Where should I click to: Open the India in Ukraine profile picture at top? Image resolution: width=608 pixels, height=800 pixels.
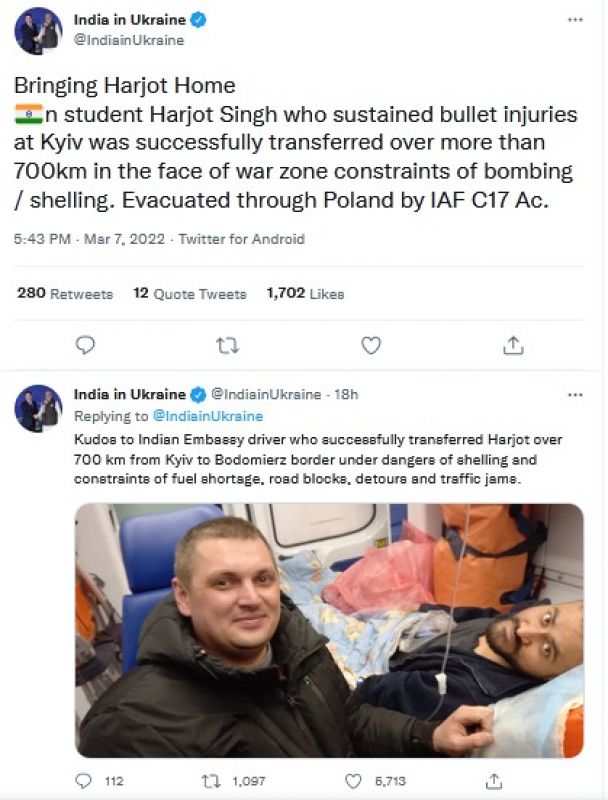[38, 30]
